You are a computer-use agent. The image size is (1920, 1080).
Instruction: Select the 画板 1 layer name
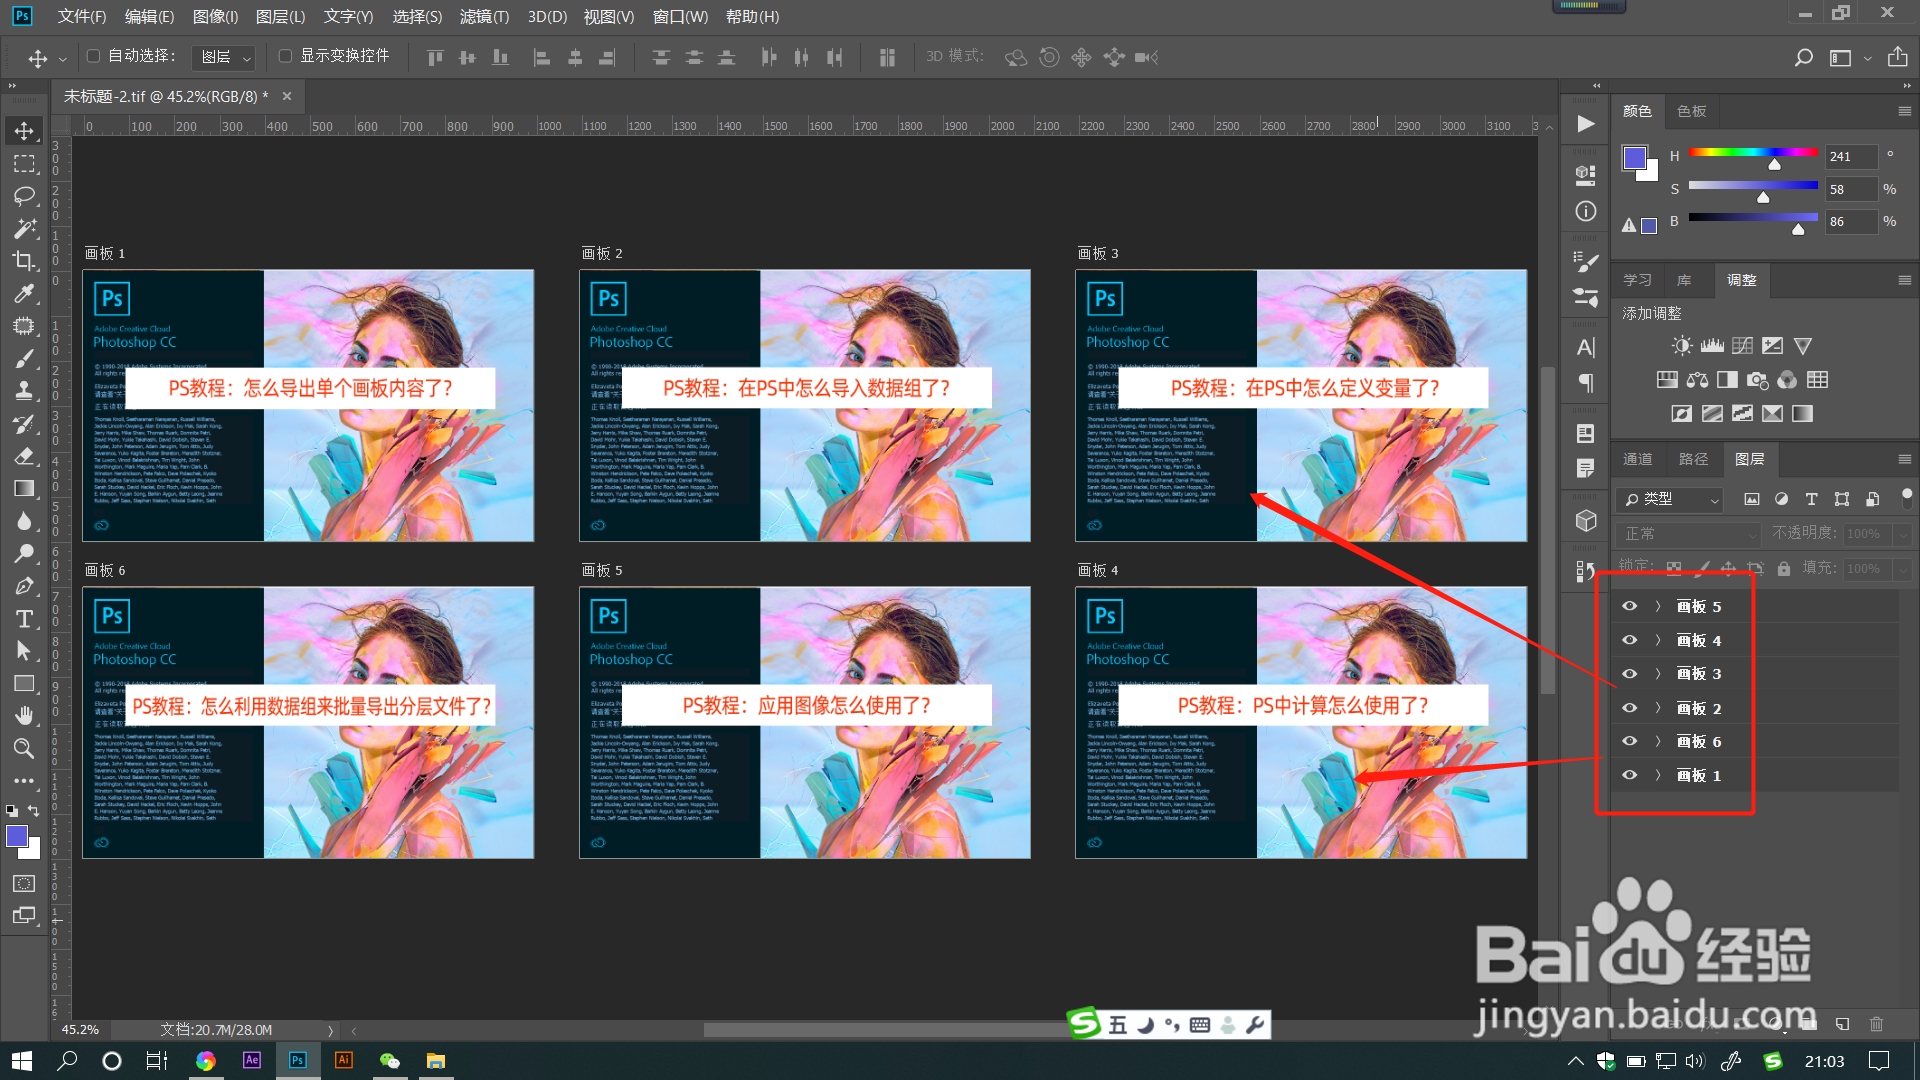[1699, 776]
